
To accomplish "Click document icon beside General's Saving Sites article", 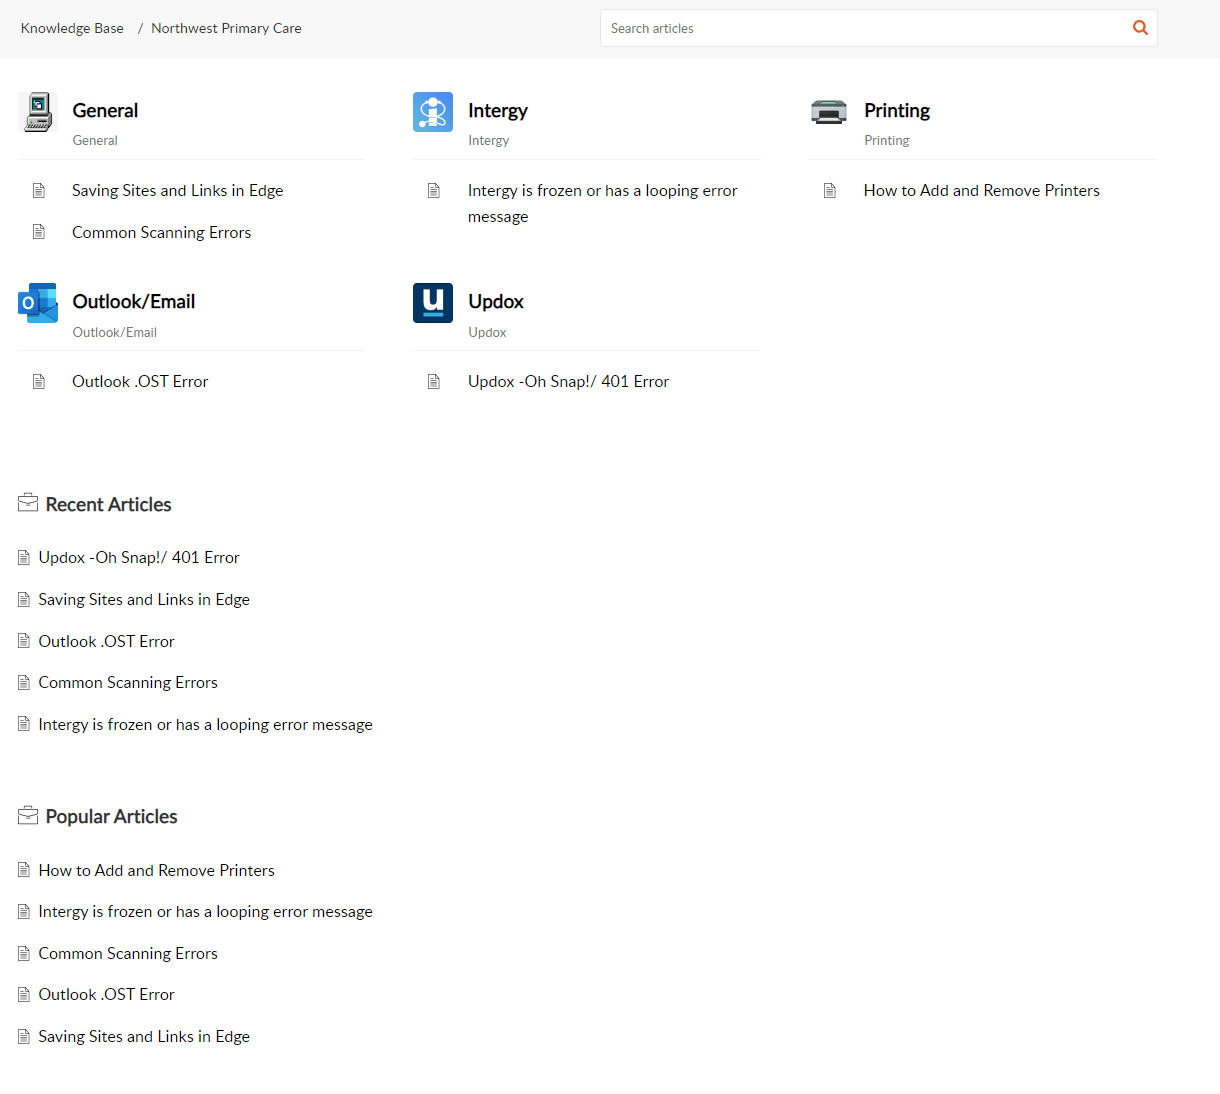I will click(39, 190).
